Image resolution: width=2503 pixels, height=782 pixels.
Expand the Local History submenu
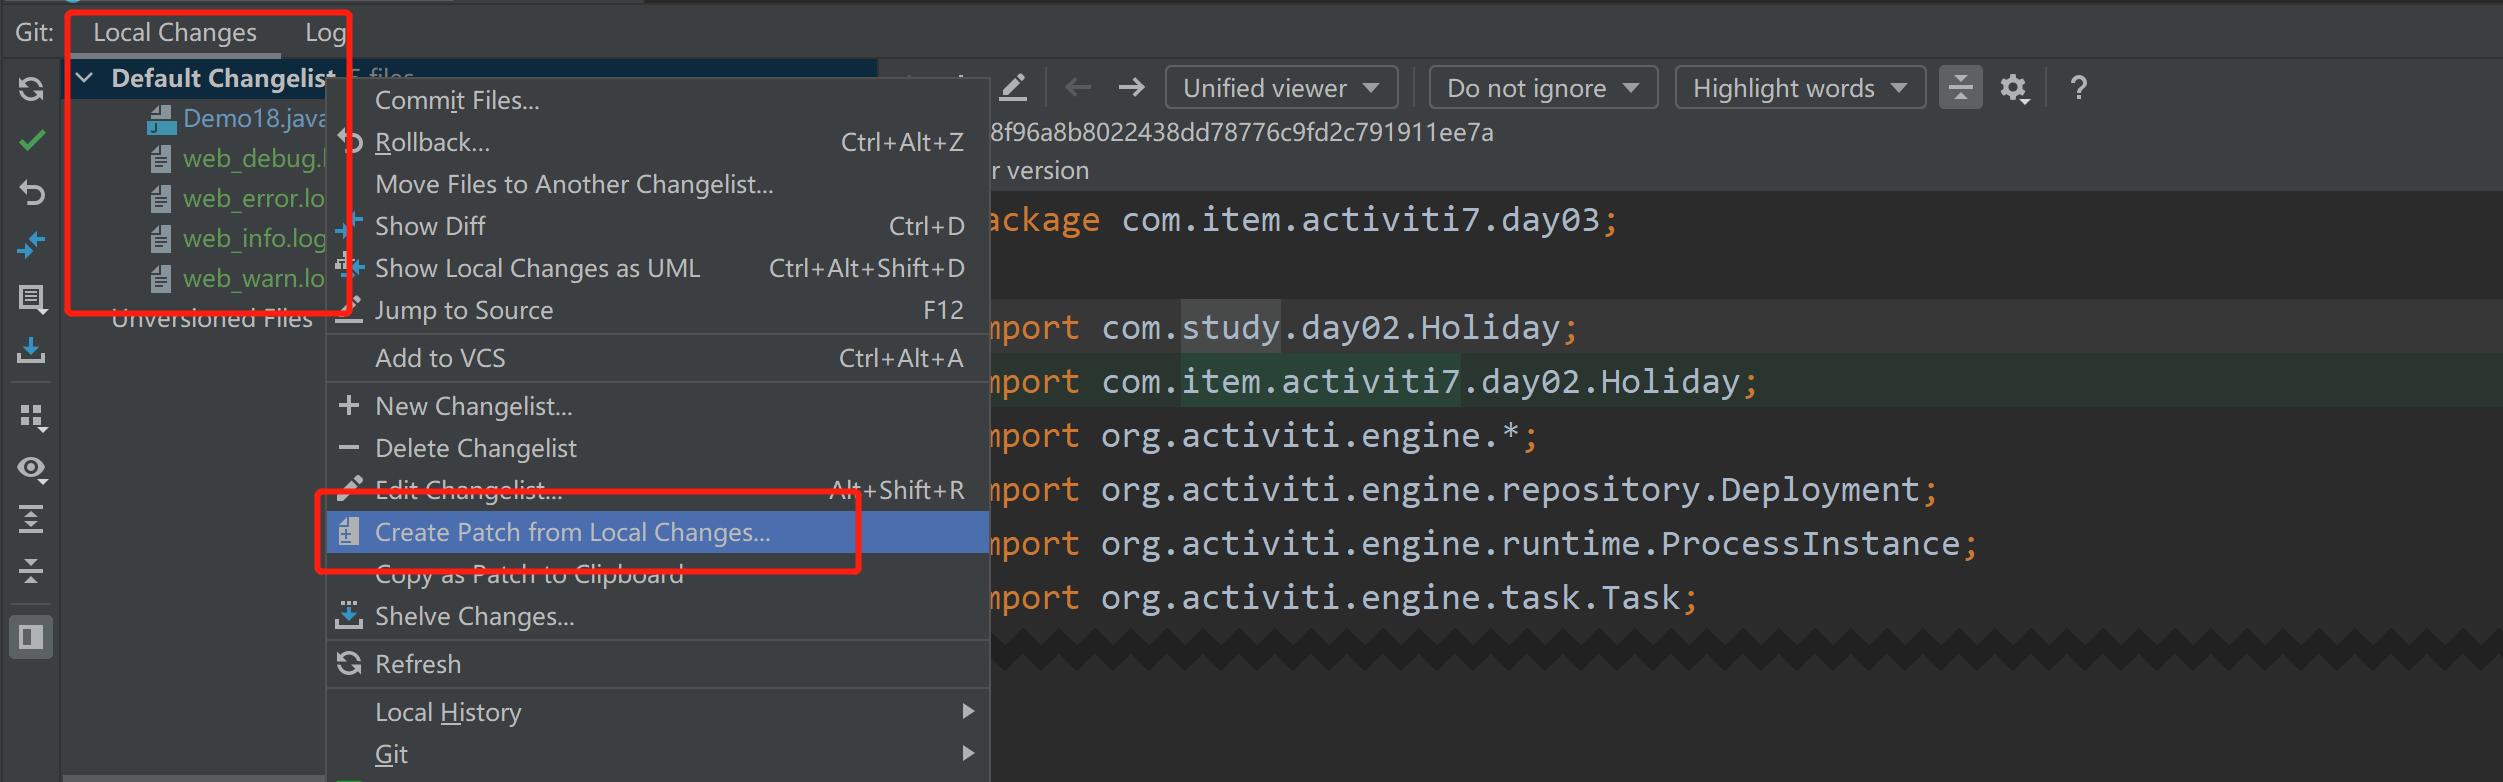click(658, 712)
